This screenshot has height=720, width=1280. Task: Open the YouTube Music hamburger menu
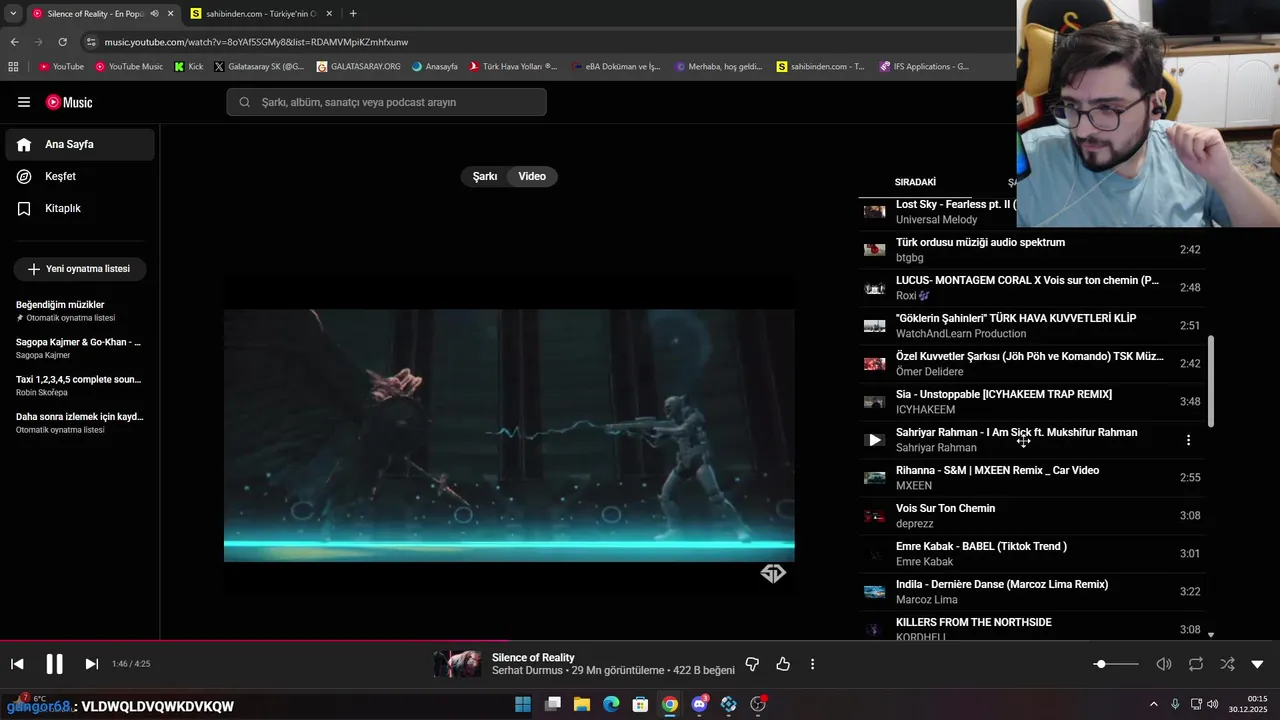(x=24, y=102)
